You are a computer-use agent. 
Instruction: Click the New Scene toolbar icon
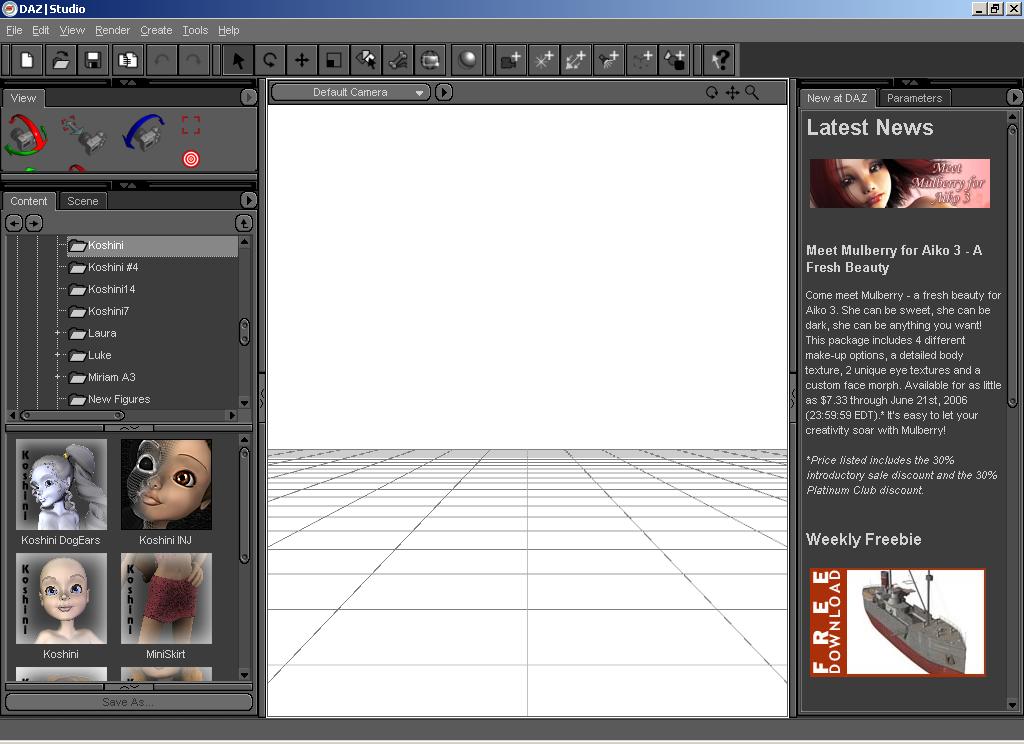pyautogui.click(x=27, y=60)
